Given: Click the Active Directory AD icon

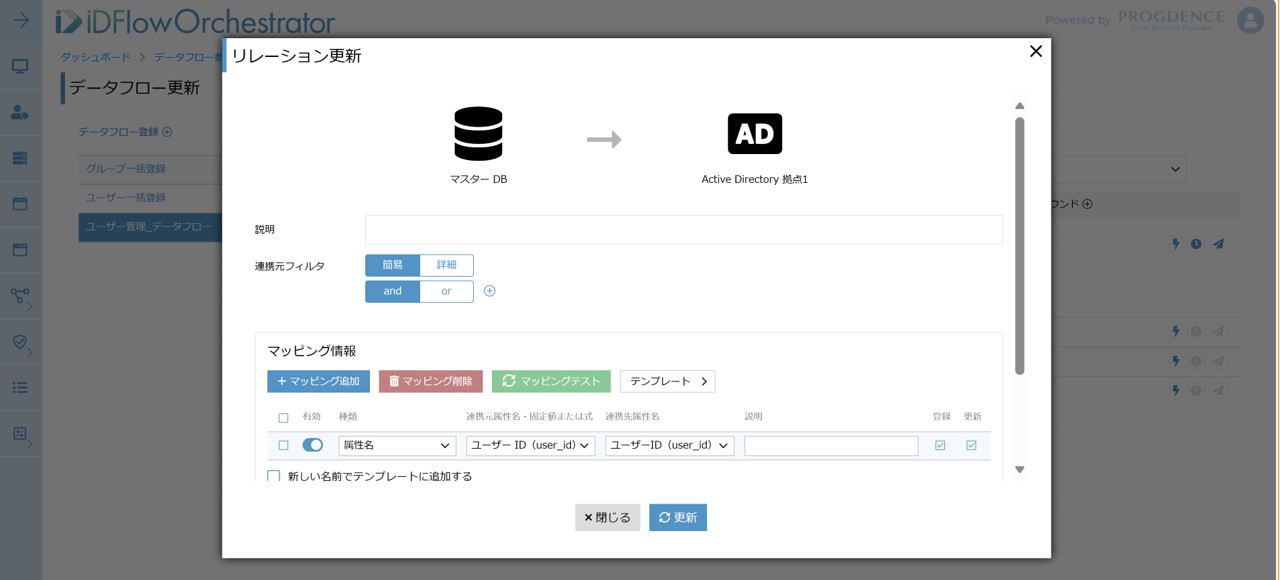Looking at the screenshot, I should [x=754, y=134].
